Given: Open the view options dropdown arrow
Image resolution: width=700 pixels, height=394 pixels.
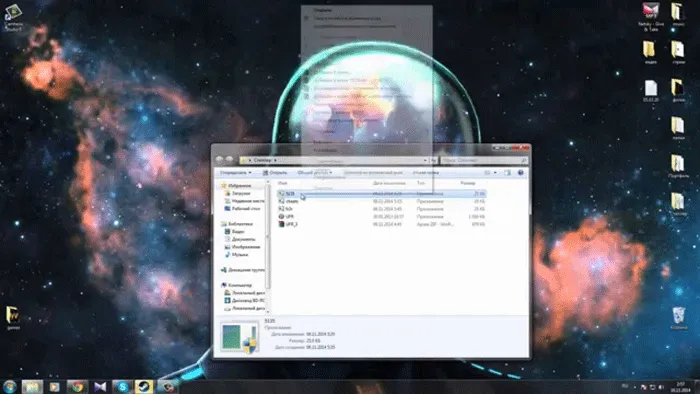Looking at the screenshot, I should (x=495, y=173).
